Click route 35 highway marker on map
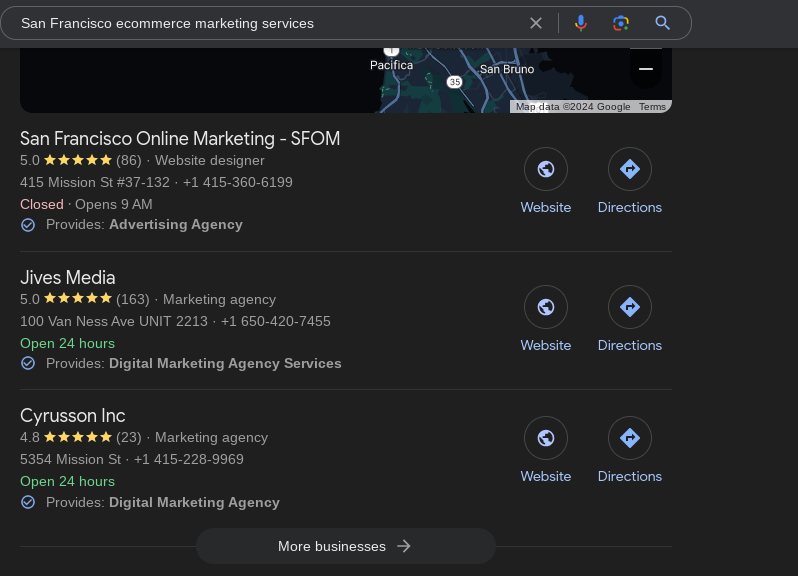Image resolution: width=798 pixels, height=576 pixels. 454,81
